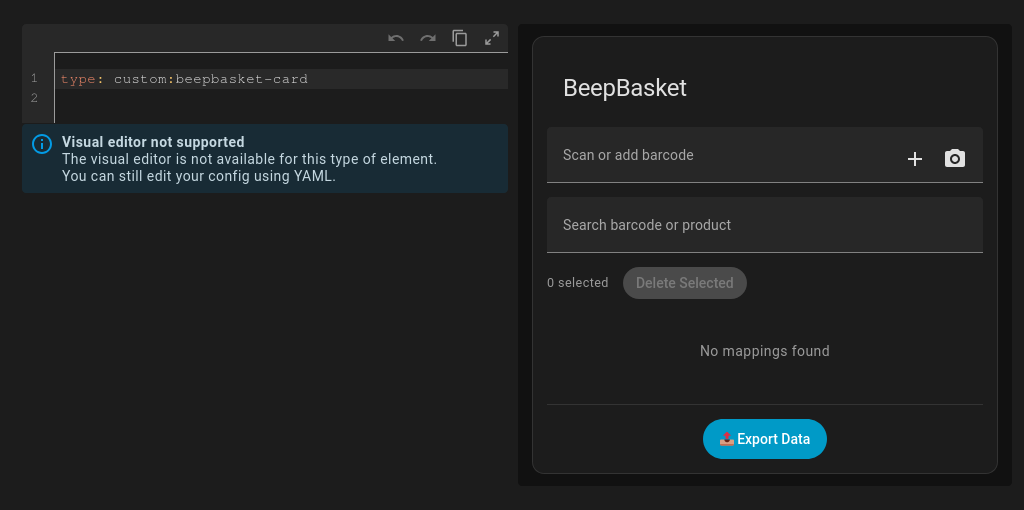Click the 'No mappings found' message
The width and height of the screenshot is (1024, 510).
pos(764,351)
